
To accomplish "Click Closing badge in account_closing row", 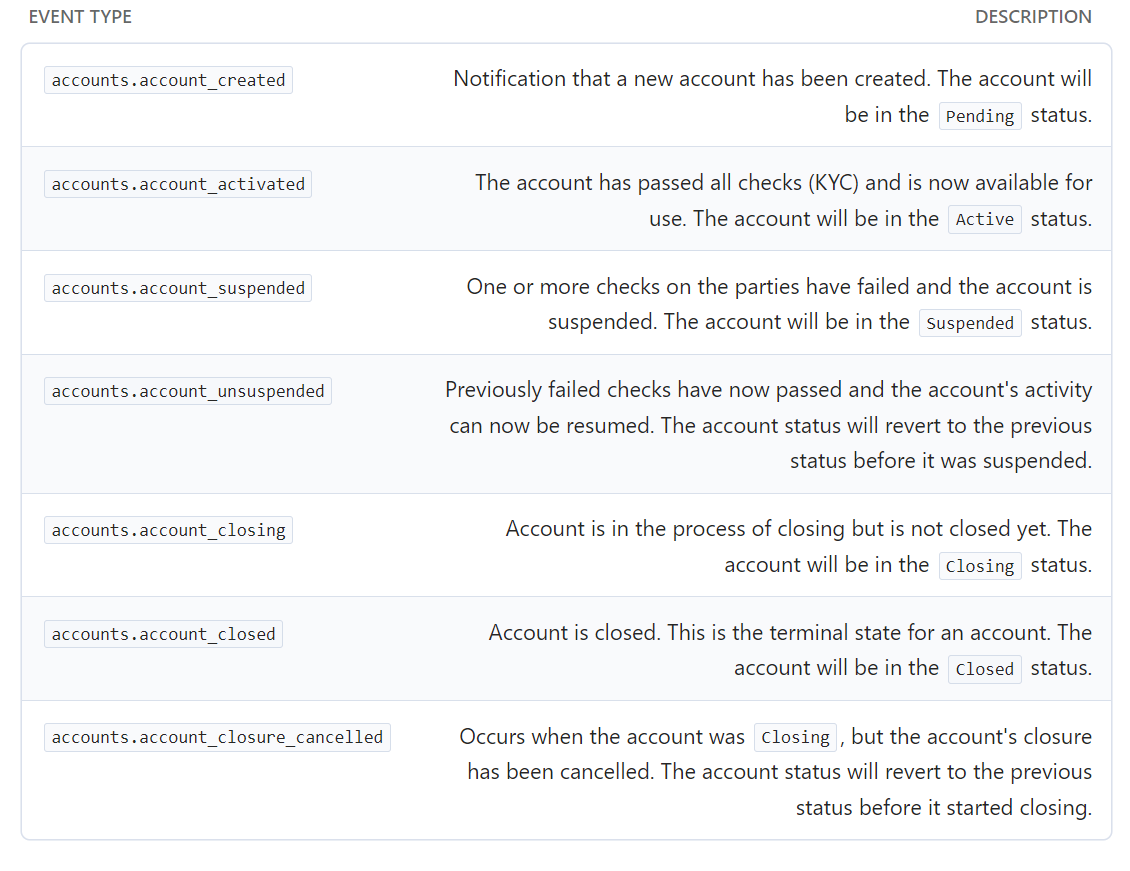I will click(980, 566).
